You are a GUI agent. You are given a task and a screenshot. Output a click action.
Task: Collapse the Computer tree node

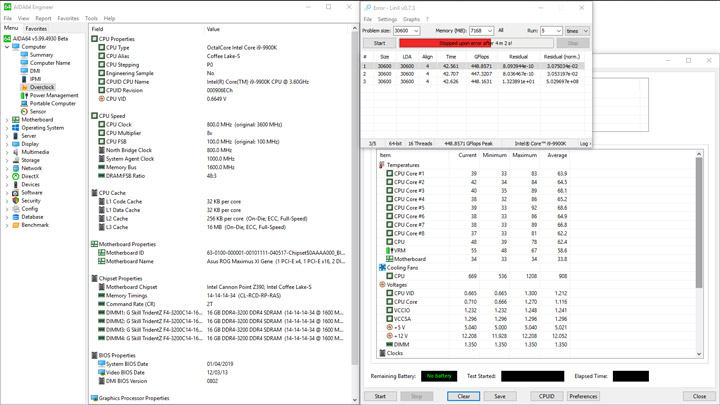pyautogui.click(x=7, y=47)
